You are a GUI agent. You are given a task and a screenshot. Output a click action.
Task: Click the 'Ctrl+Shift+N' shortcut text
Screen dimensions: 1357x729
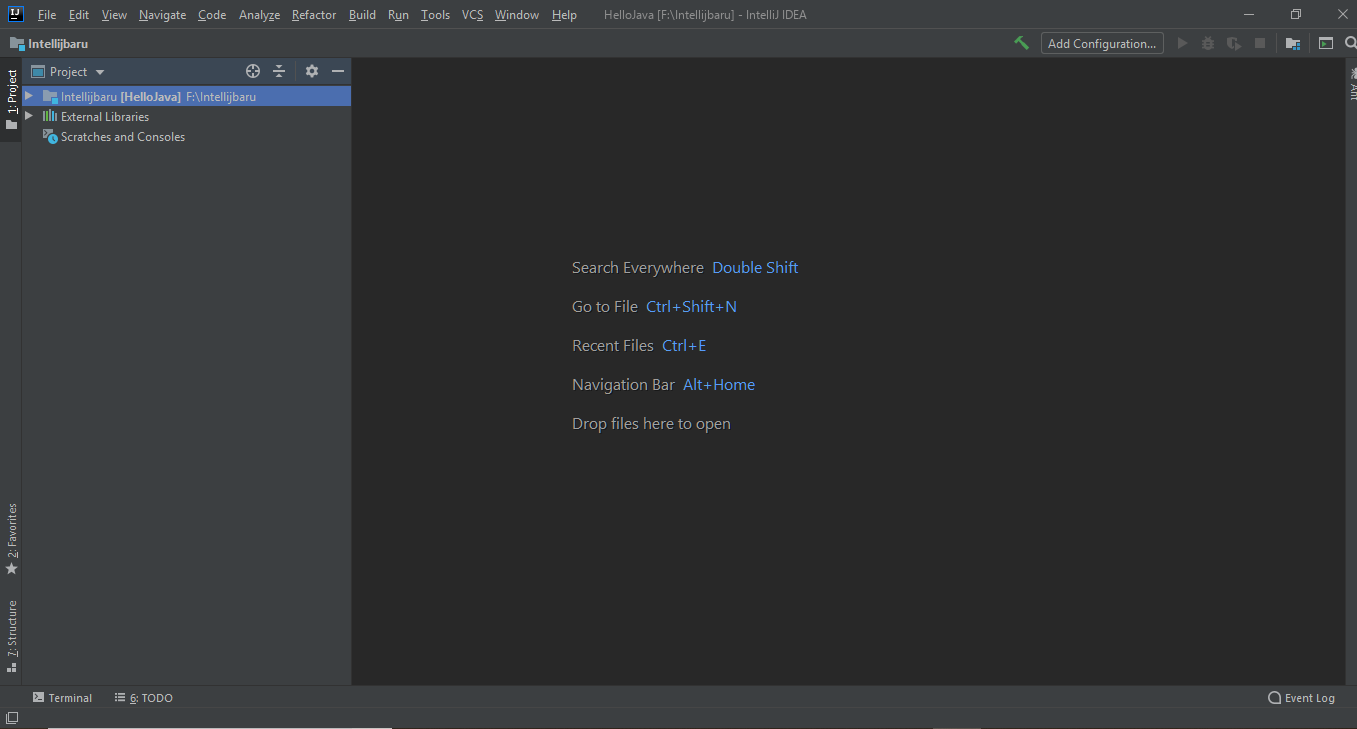[691, 307]
